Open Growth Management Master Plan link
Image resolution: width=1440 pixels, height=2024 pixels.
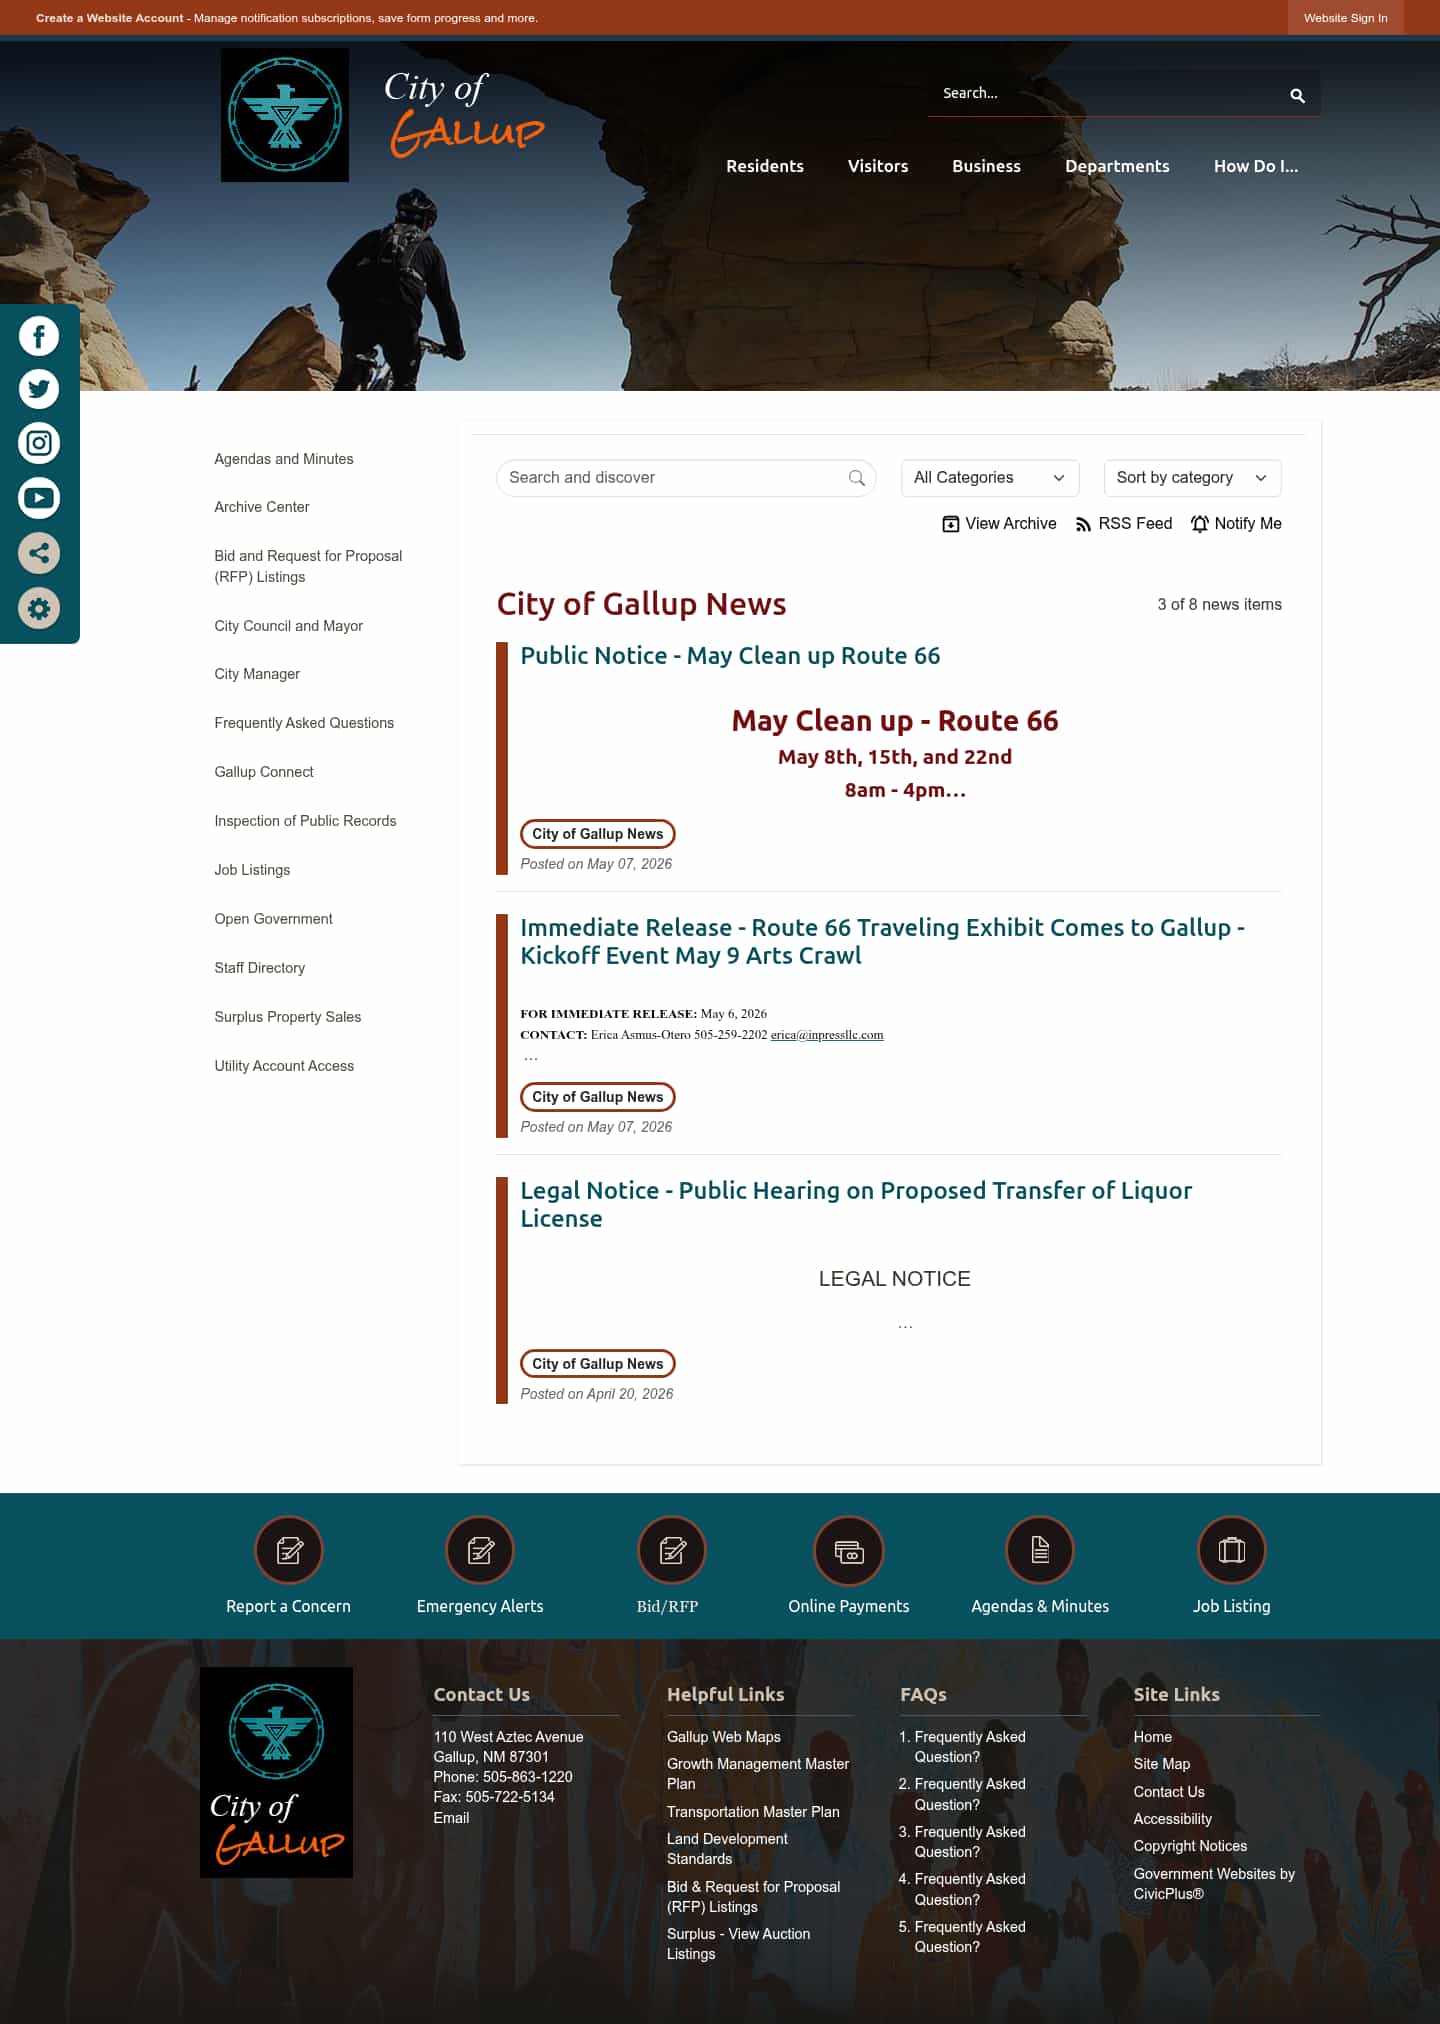(758, 1774)
